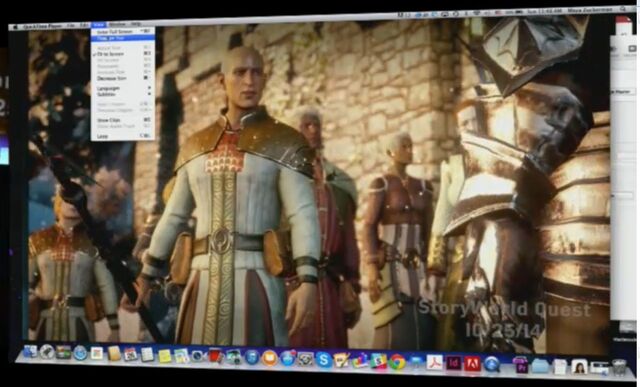Click the QuickTime Player dock icon
This screenshot has width=640, height=387.
(x=491, y=364)
